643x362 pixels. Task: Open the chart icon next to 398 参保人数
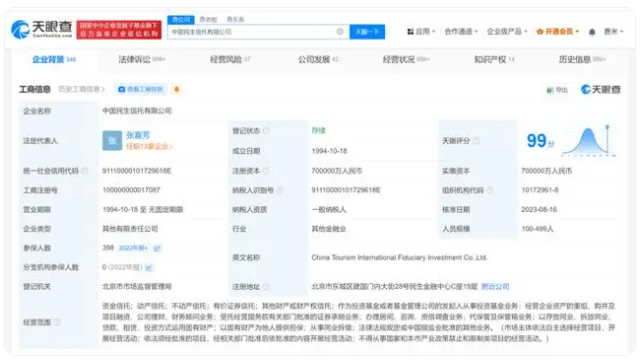(x=157, y=248)
